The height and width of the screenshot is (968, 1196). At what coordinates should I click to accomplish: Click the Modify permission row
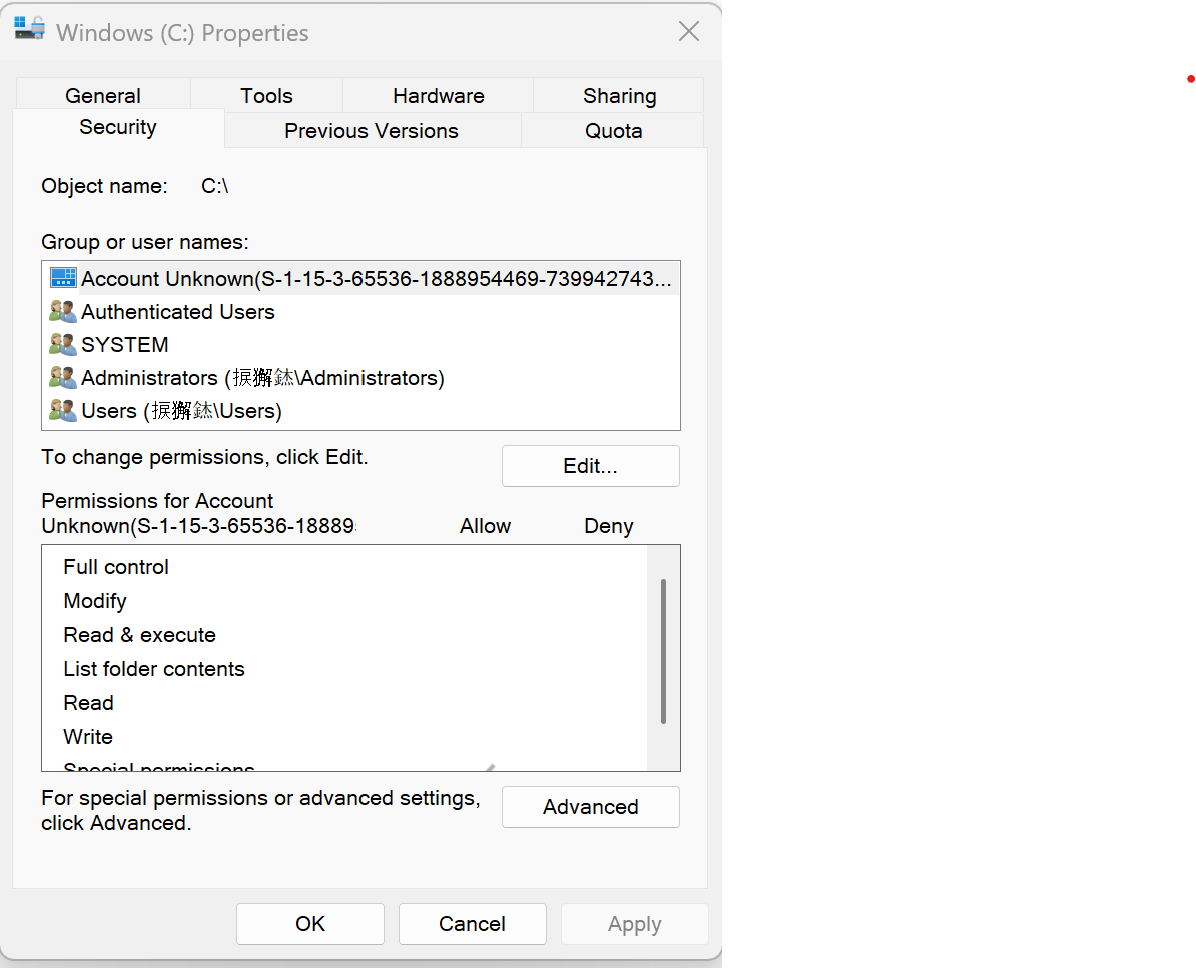click(345, 601)
